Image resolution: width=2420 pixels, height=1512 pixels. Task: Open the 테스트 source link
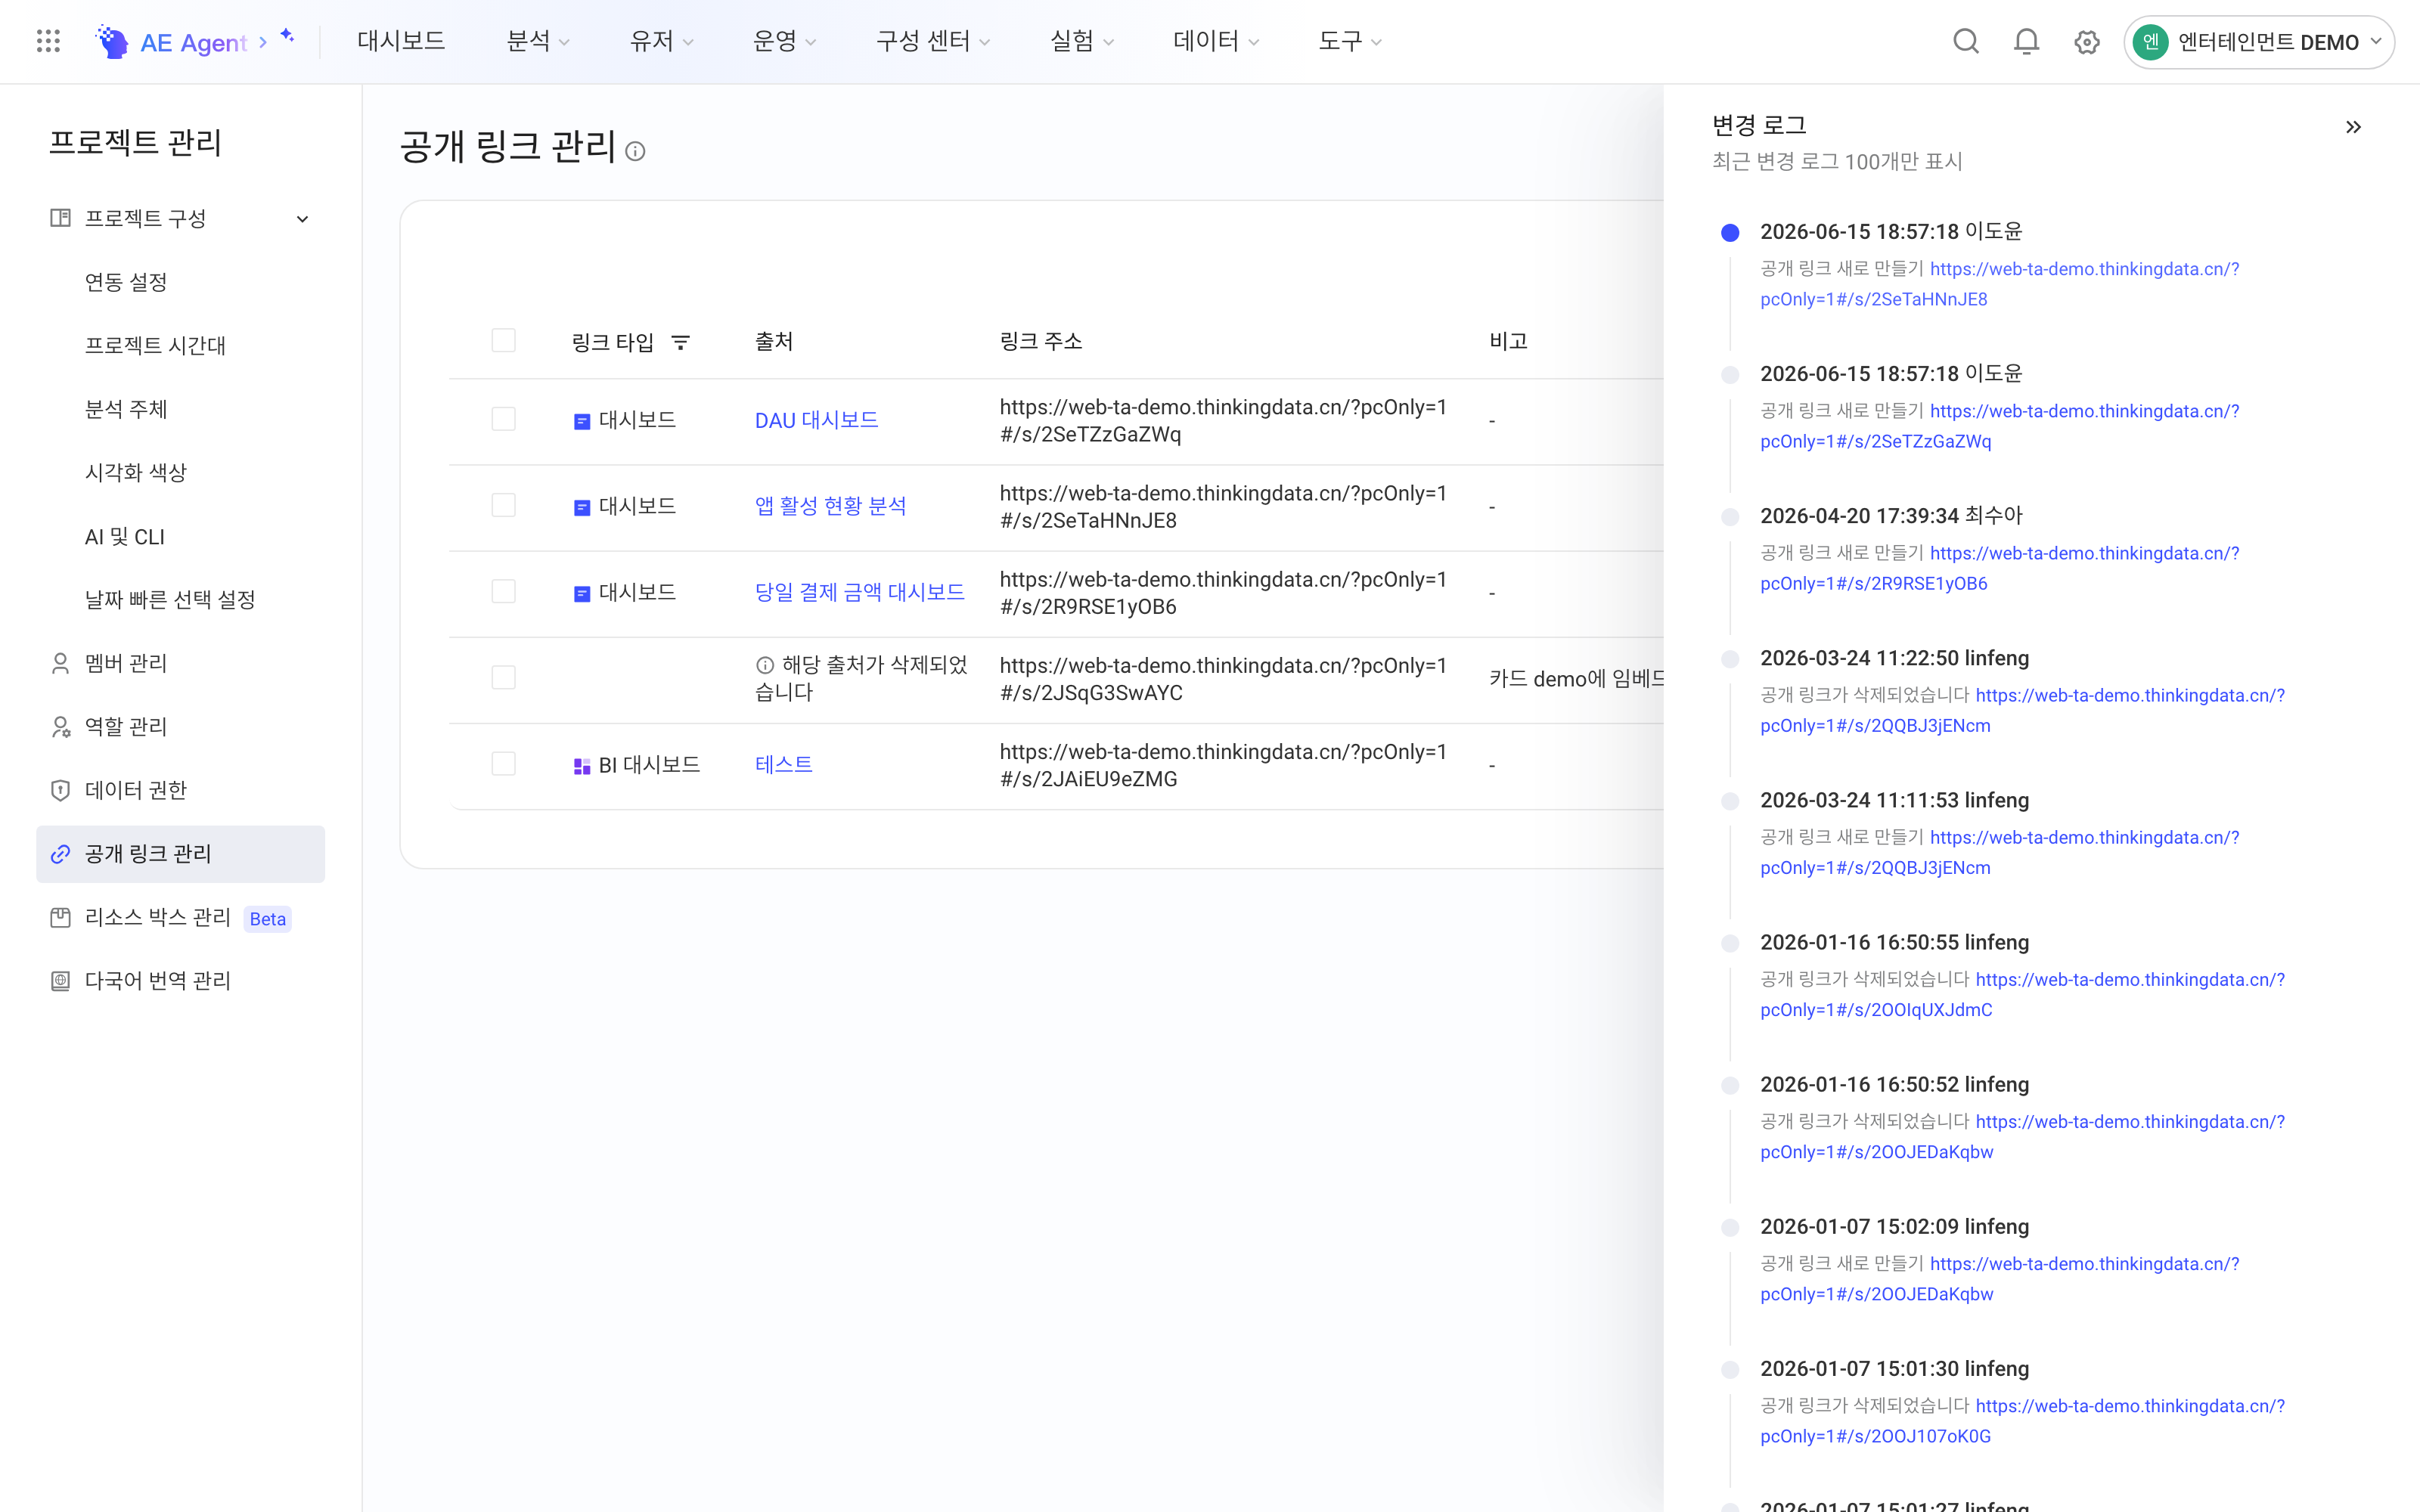[x=783, y=765]
